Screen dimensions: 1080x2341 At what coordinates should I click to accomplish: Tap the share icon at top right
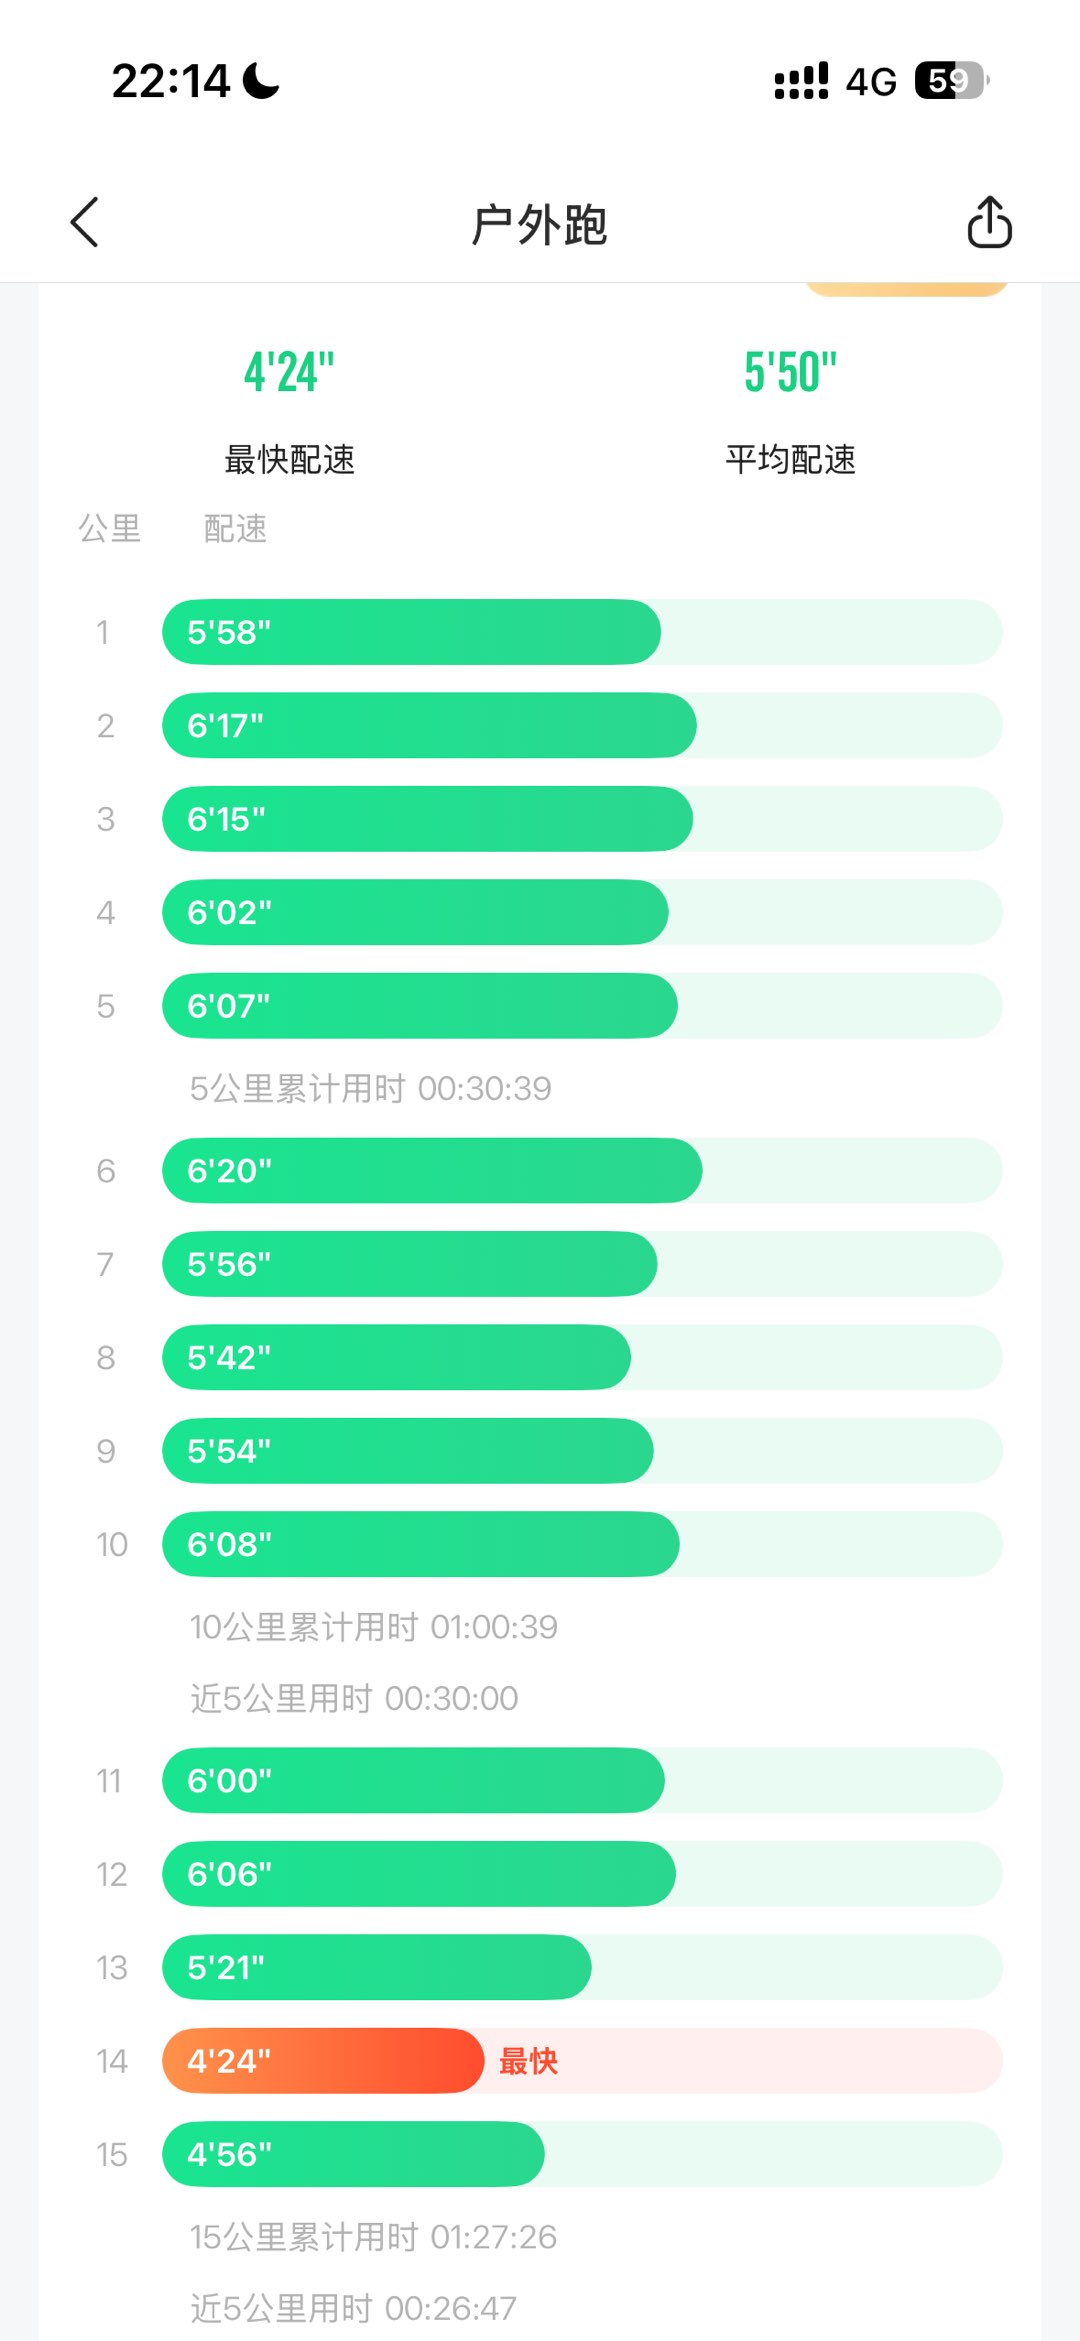pyautogui.click(x=989, y=222)
